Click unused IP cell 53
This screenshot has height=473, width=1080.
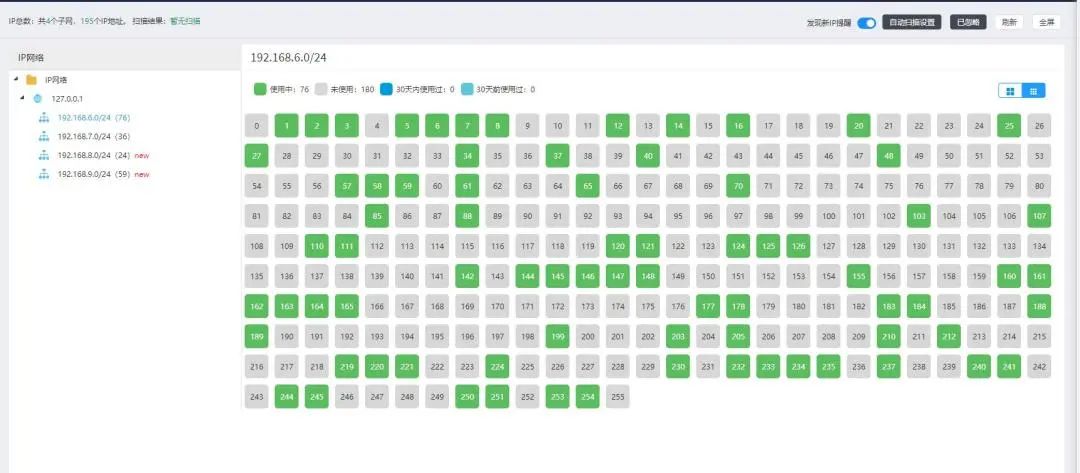1039,156
